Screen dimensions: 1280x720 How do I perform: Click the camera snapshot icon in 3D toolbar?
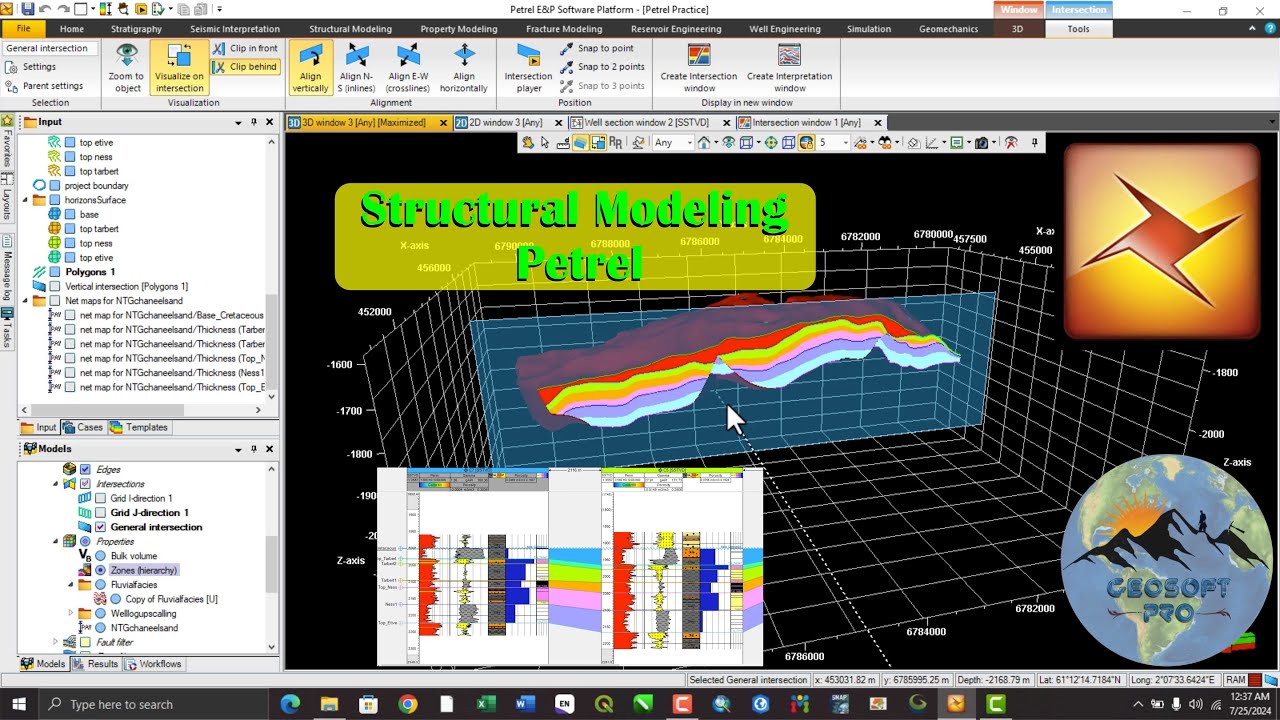981,143
